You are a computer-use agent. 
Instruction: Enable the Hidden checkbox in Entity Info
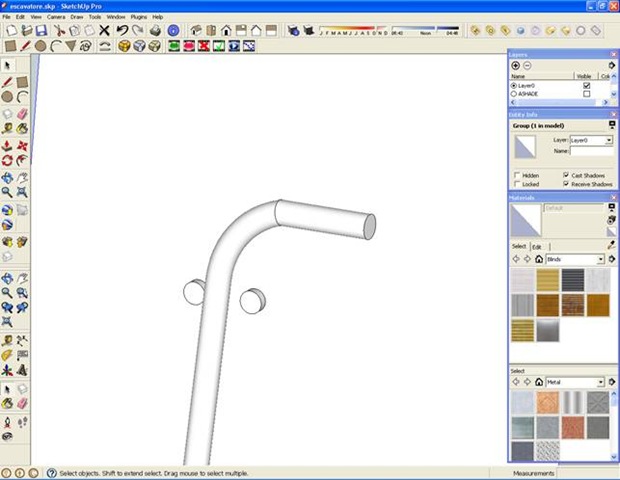click(x=517, y=175)
